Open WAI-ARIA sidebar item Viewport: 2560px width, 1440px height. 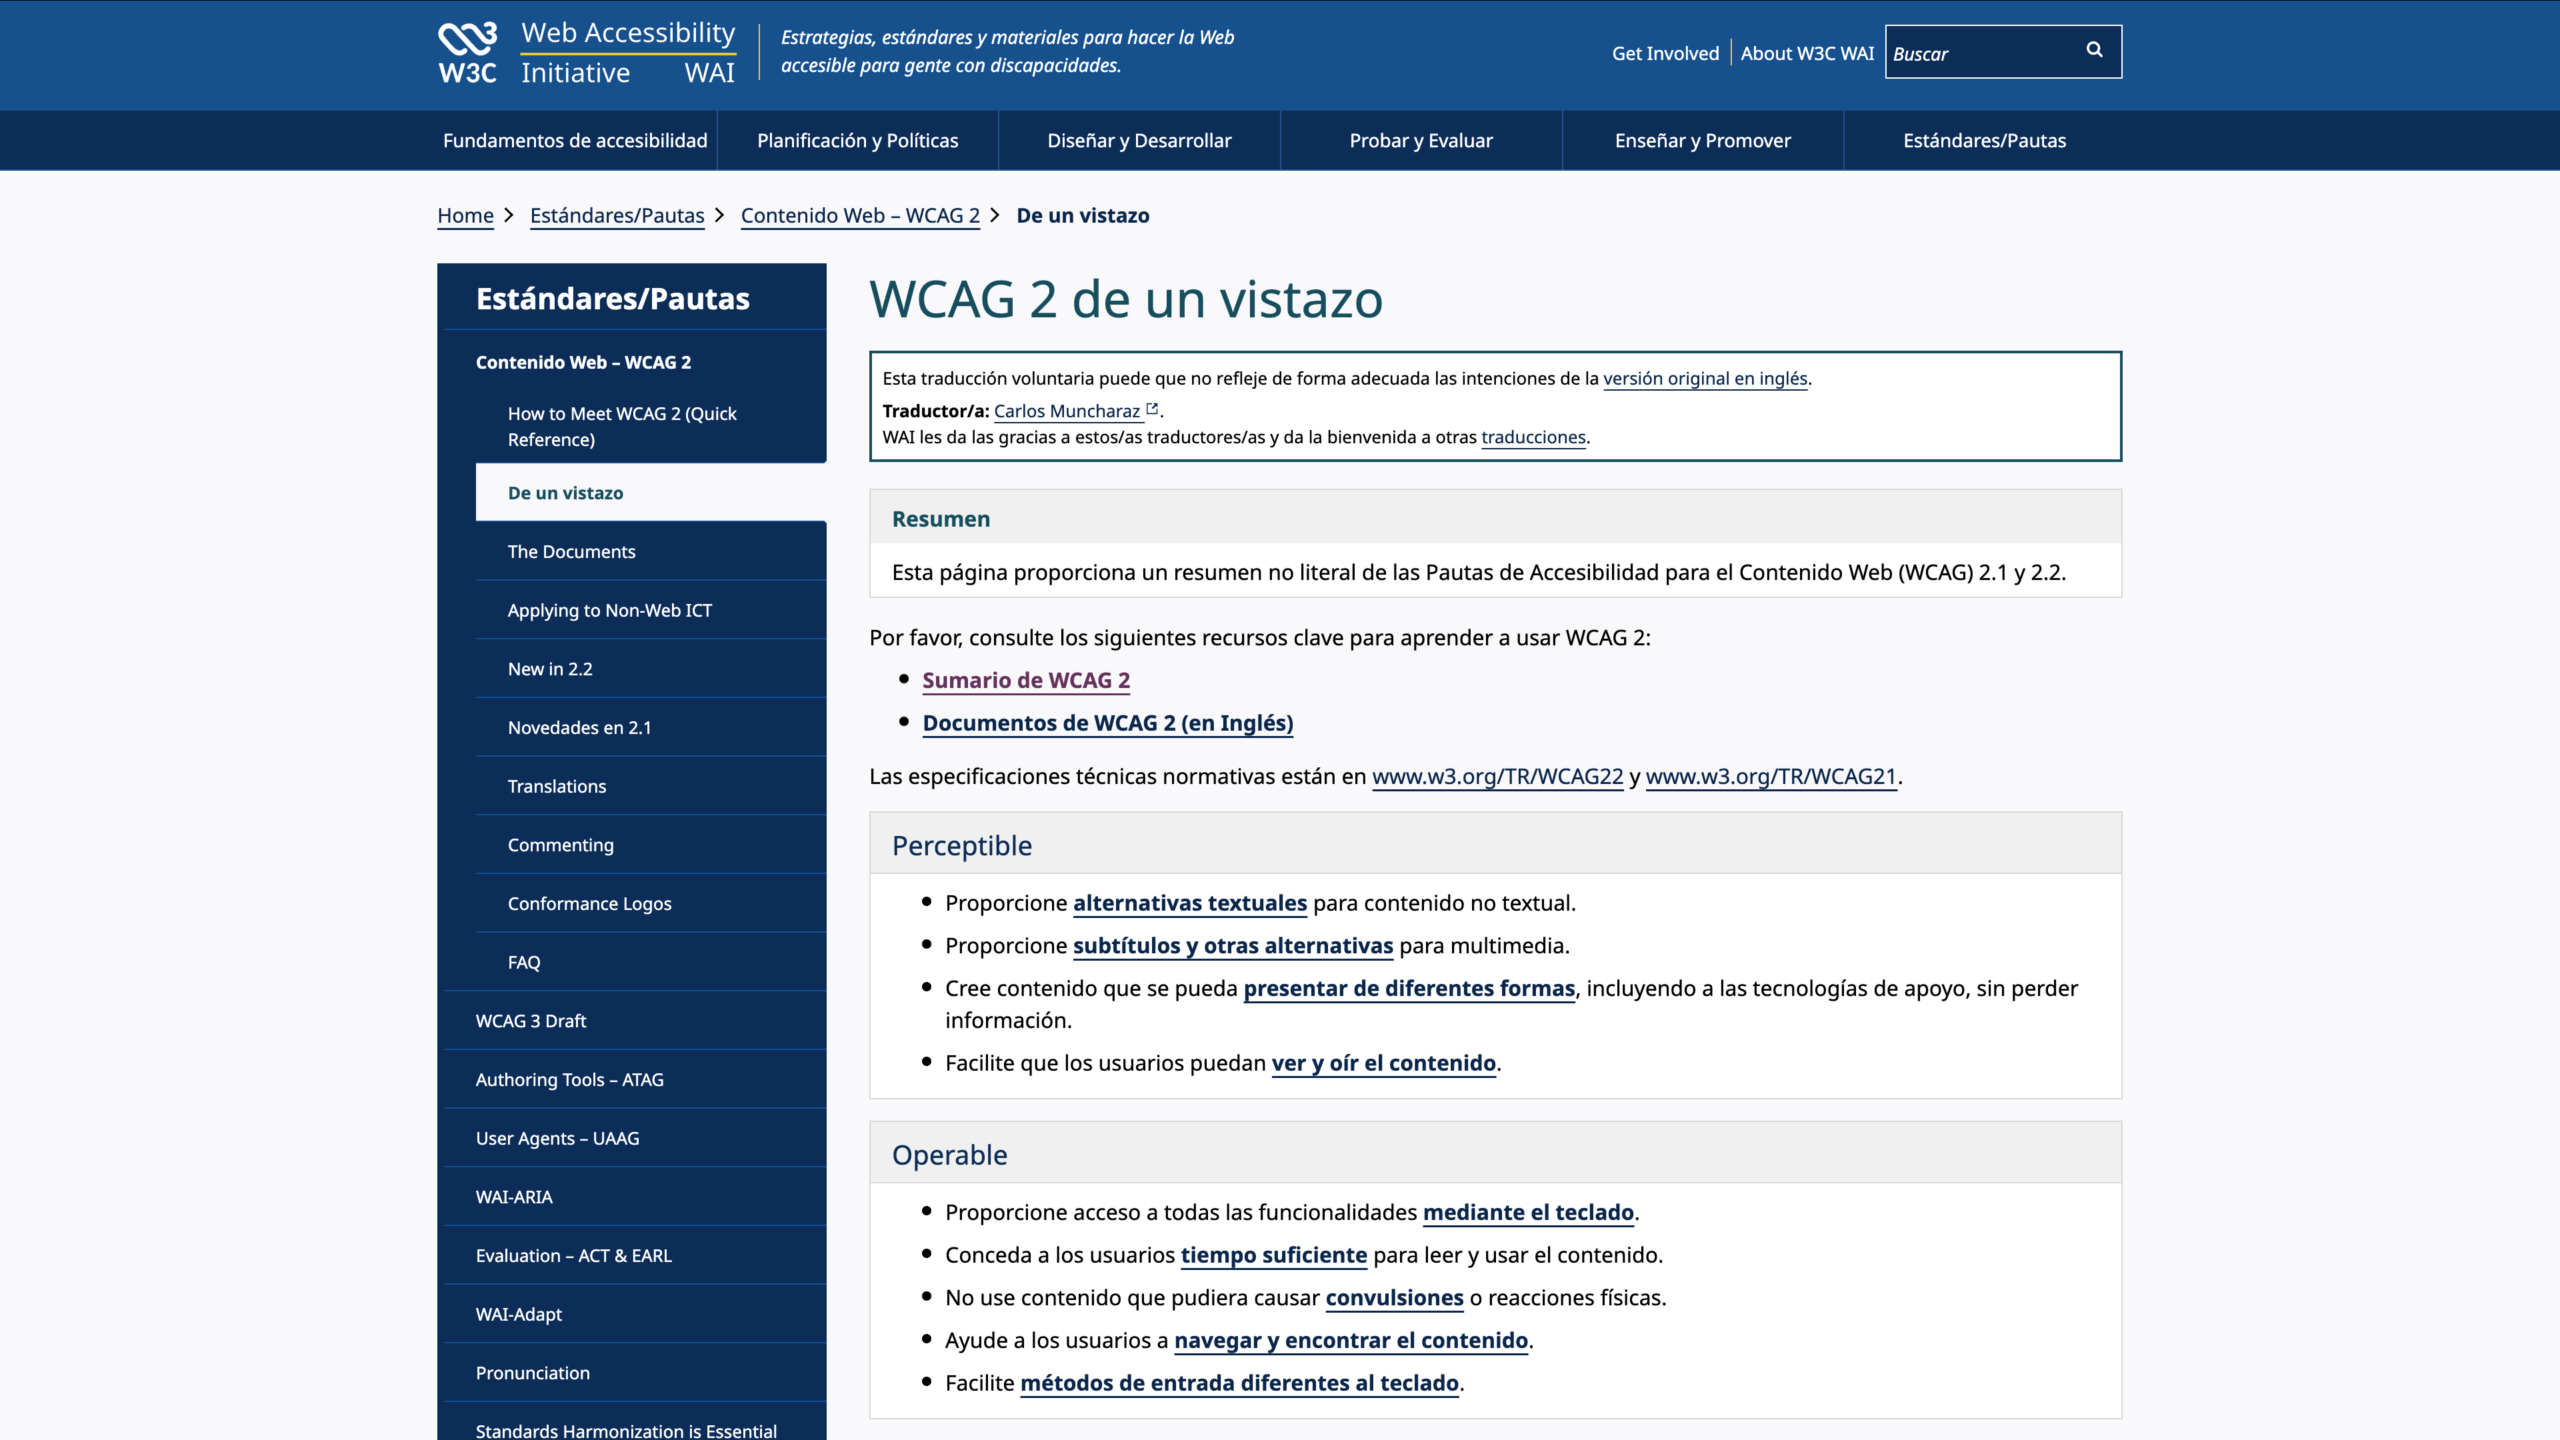pos(634,1196)
